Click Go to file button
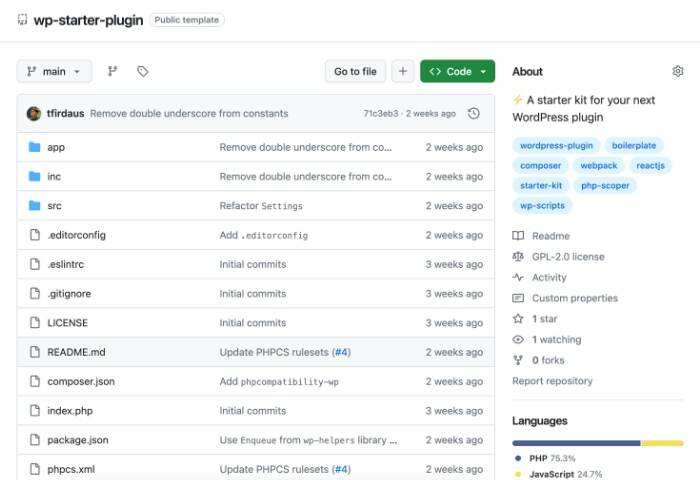The width and height of the screenshot is (700, 480). tap(355, 71)
